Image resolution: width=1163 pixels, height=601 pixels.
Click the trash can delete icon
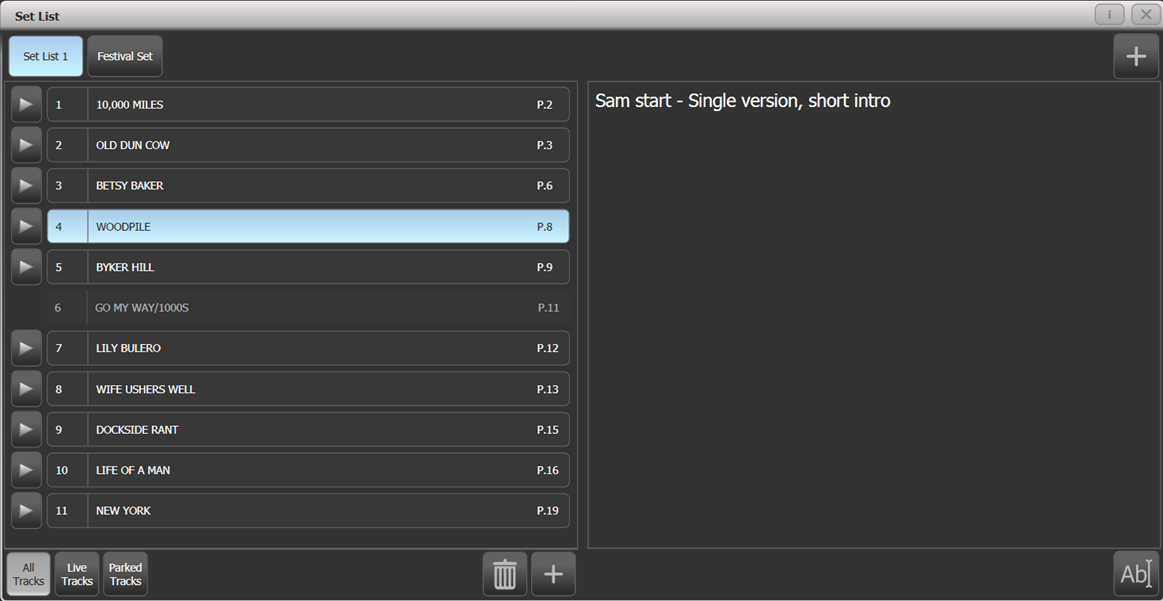(x=505, y=574)
